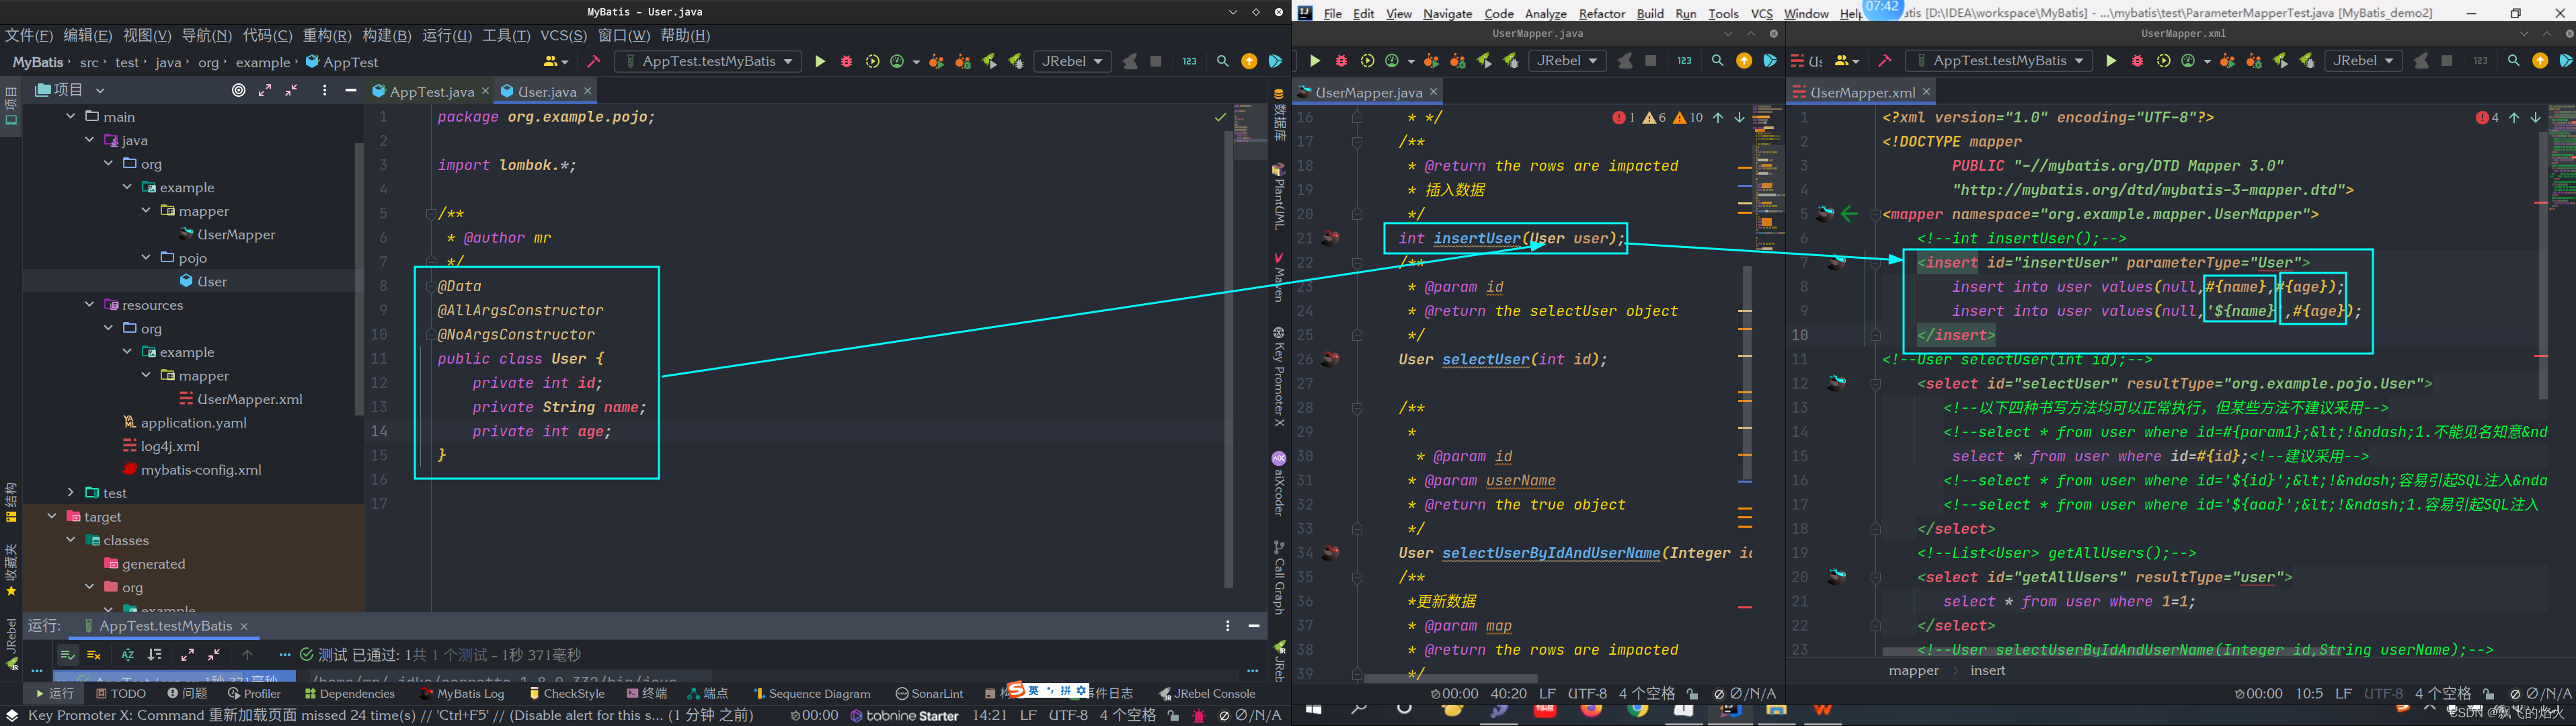This screenshot has height=726, width=2576.
Task: Run AppTest.testMyBatis in the User.java window
Action: [x=820, y=62]
